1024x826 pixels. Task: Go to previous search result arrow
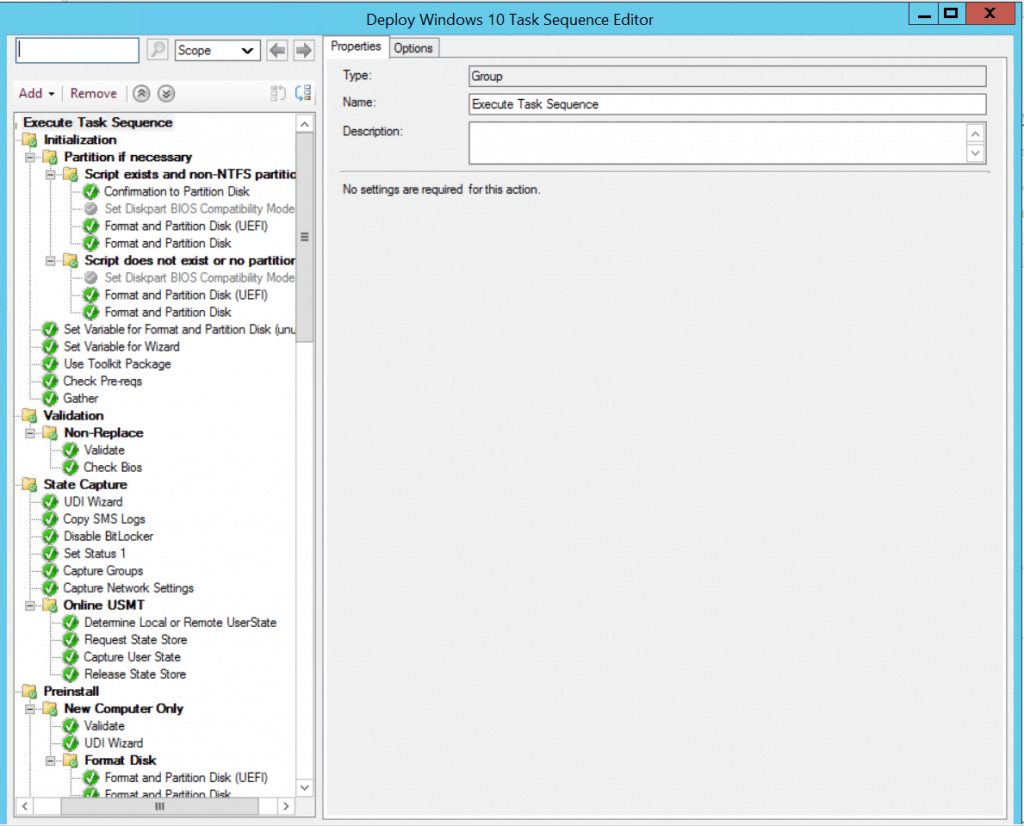pos(278,50)
